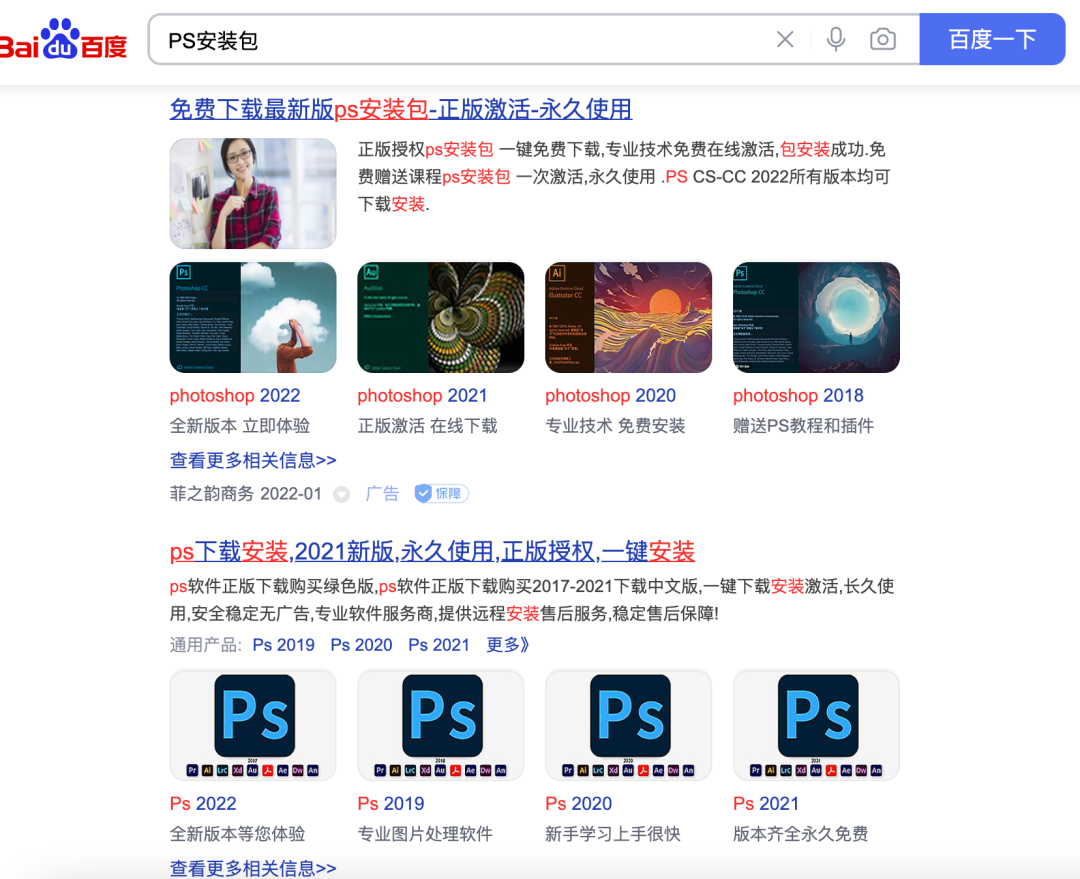
Task: Click description text 专业图片处理软件
Action: pos(425,834)
